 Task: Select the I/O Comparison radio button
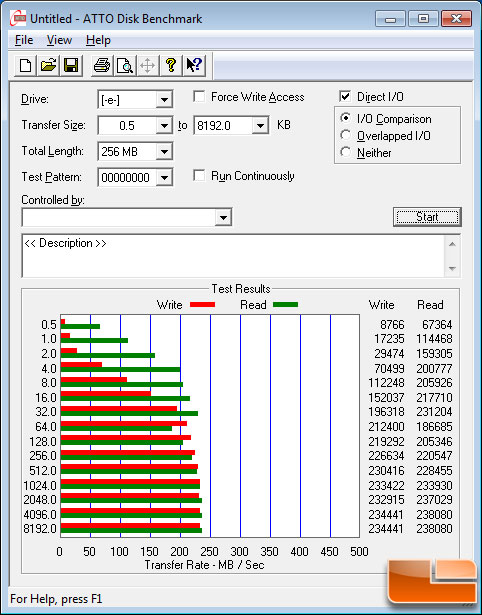(346, 118)
